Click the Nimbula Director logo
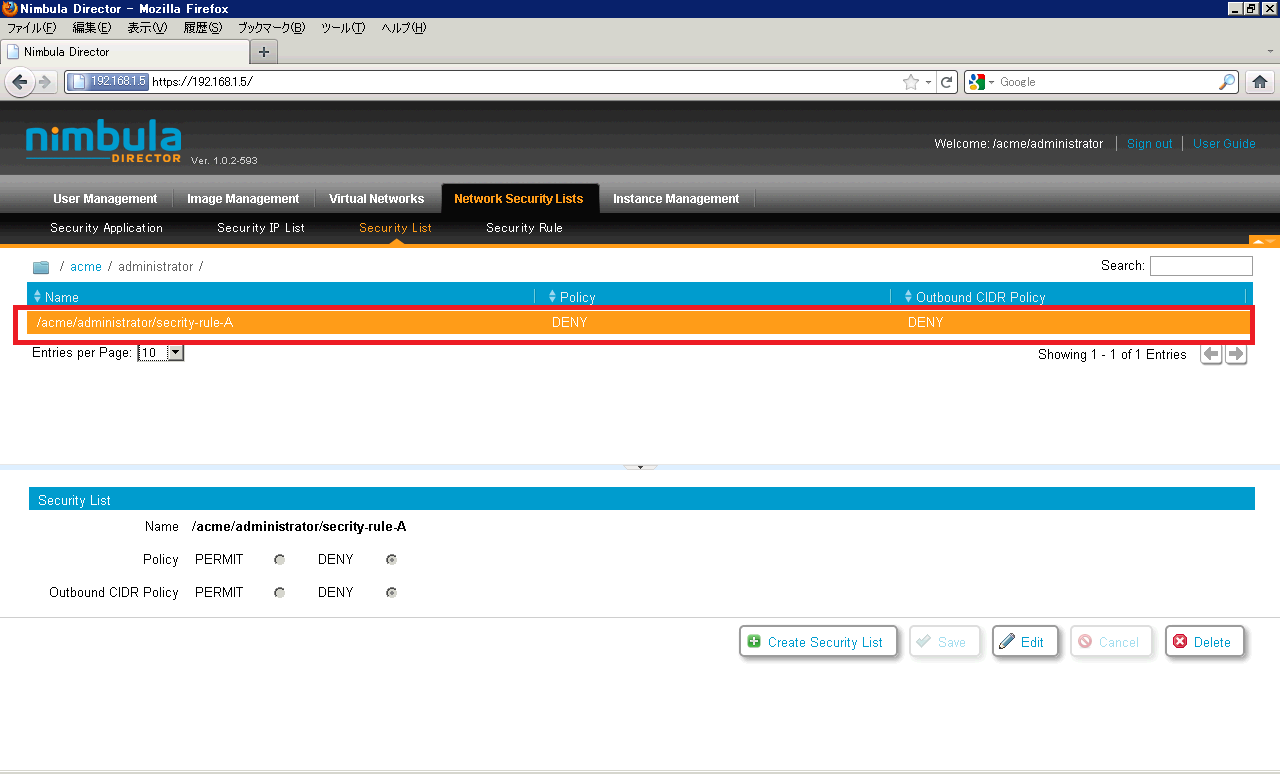The width and height of the screenshot is (1280, 774). [104, 142]
